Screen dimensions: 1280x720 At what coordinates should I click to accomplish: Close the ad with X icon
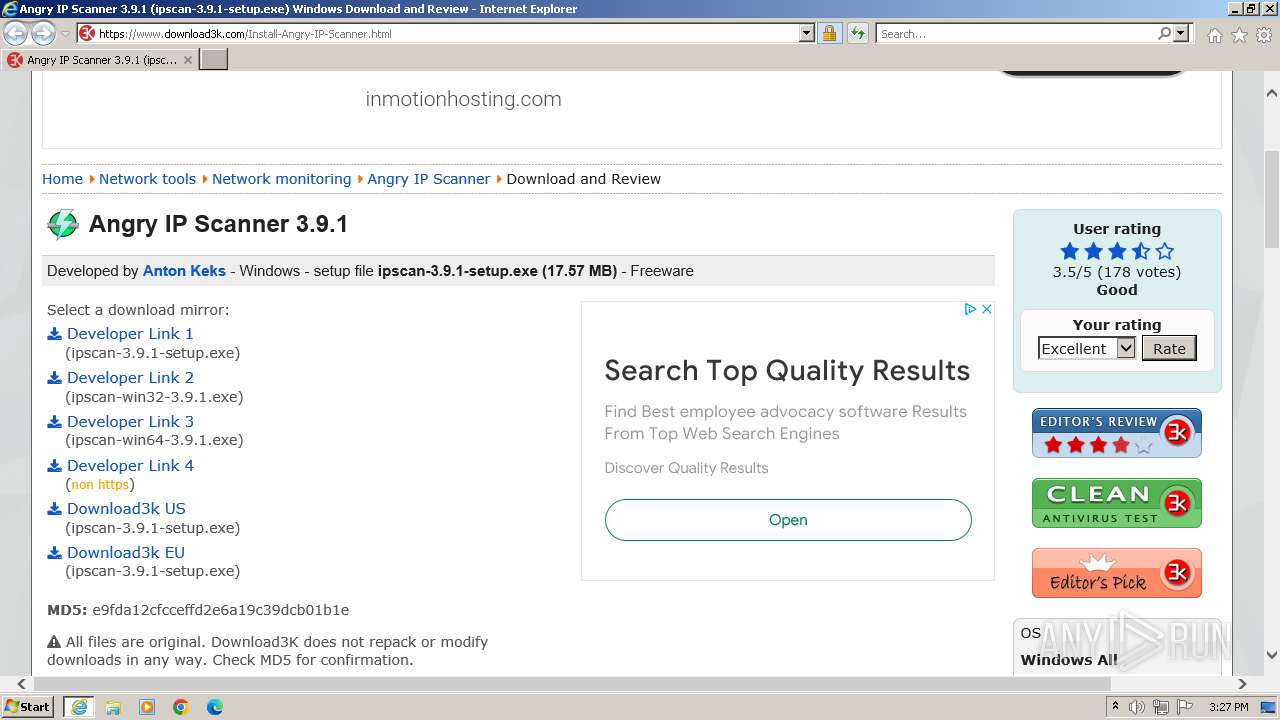(986, 309)
